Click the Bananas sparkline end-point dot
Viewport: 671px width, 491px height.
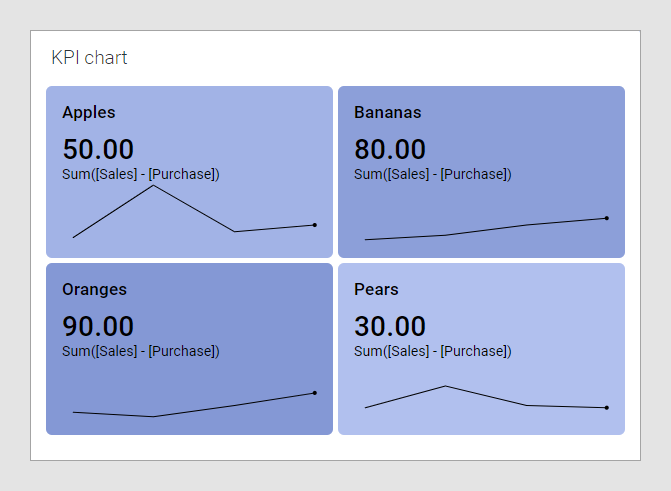[x=607, y=218]
